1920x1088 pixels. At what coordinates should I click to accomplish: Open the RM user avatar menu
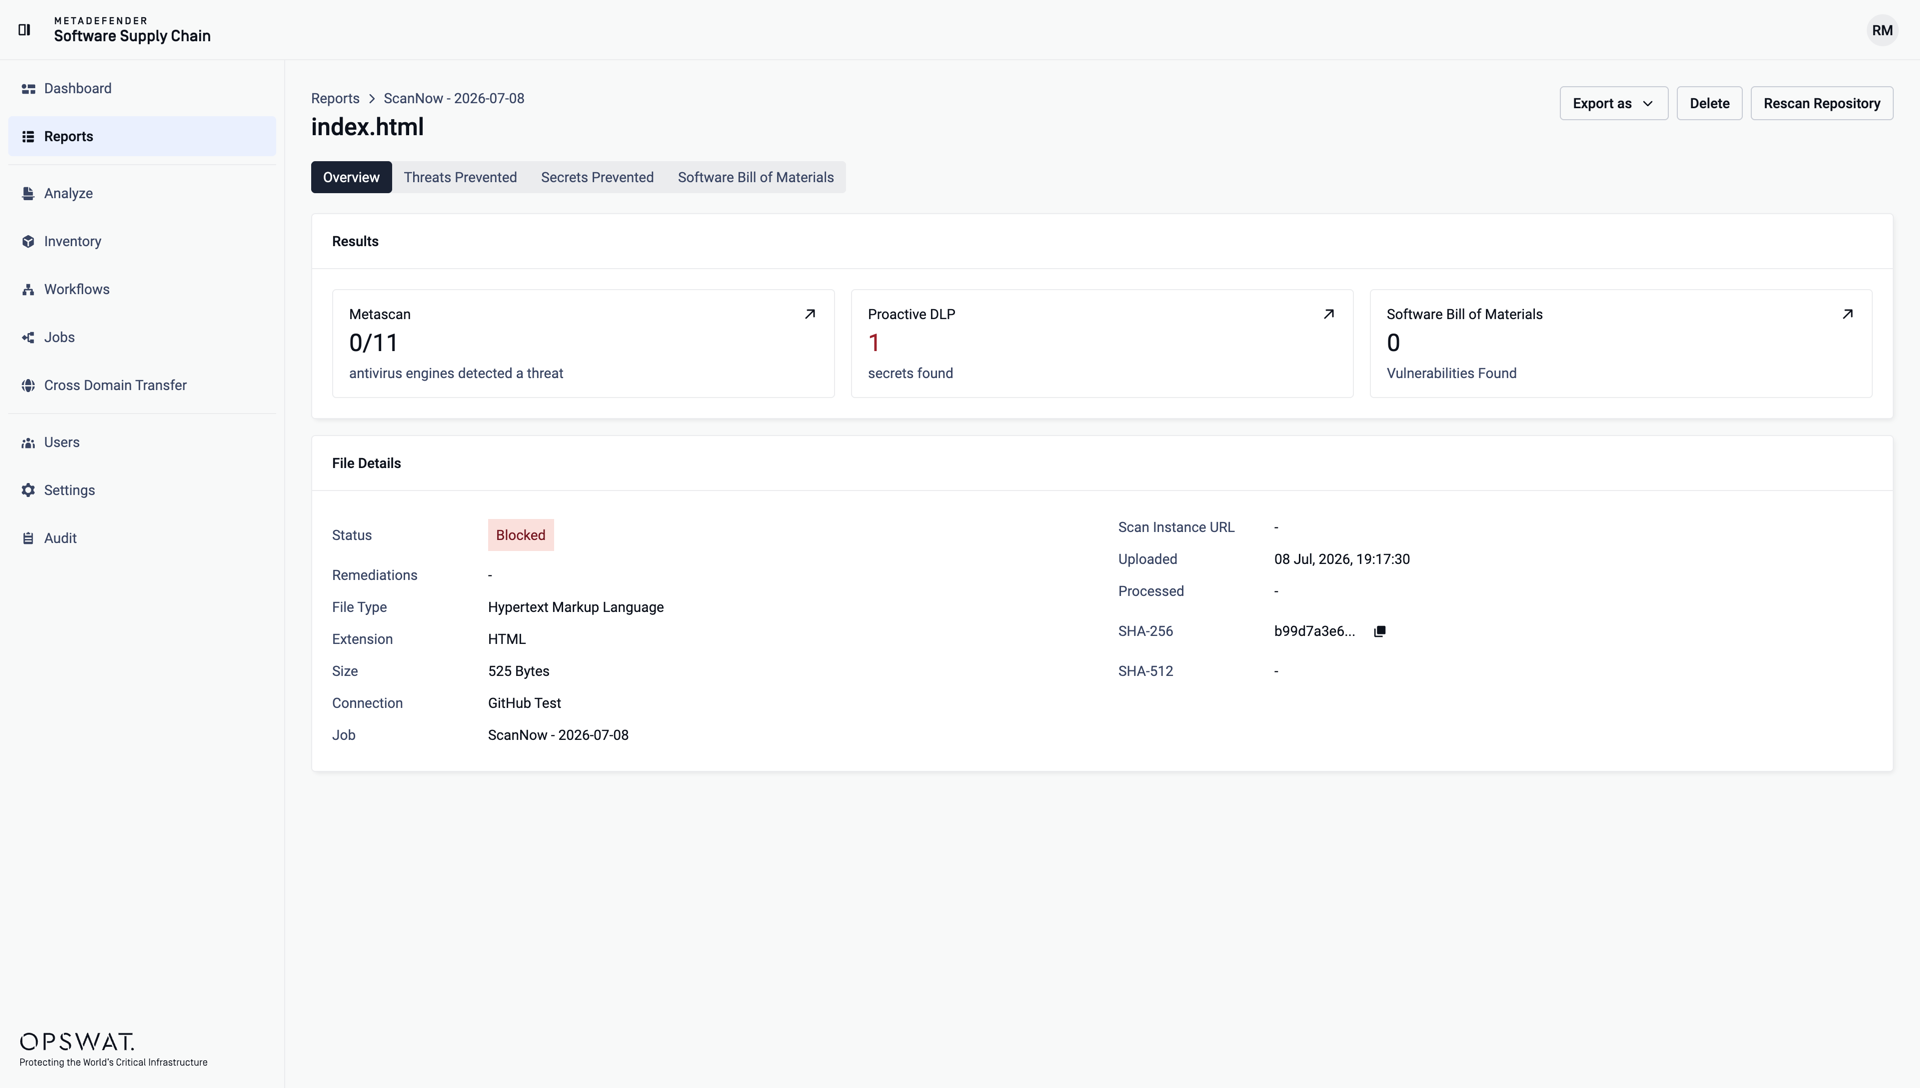[x=1882, y=30]
